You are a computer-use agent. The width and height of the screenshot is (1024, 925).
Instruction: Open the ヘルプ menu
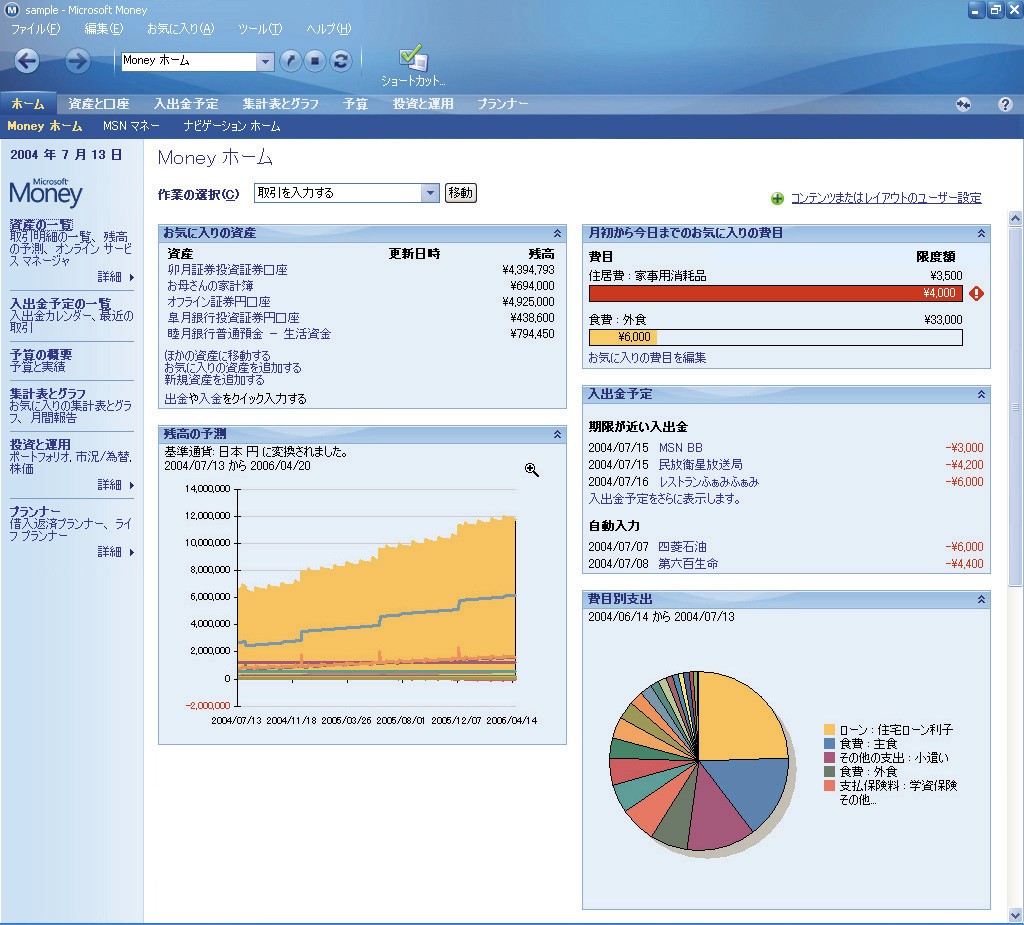click(x=328, y=29)
